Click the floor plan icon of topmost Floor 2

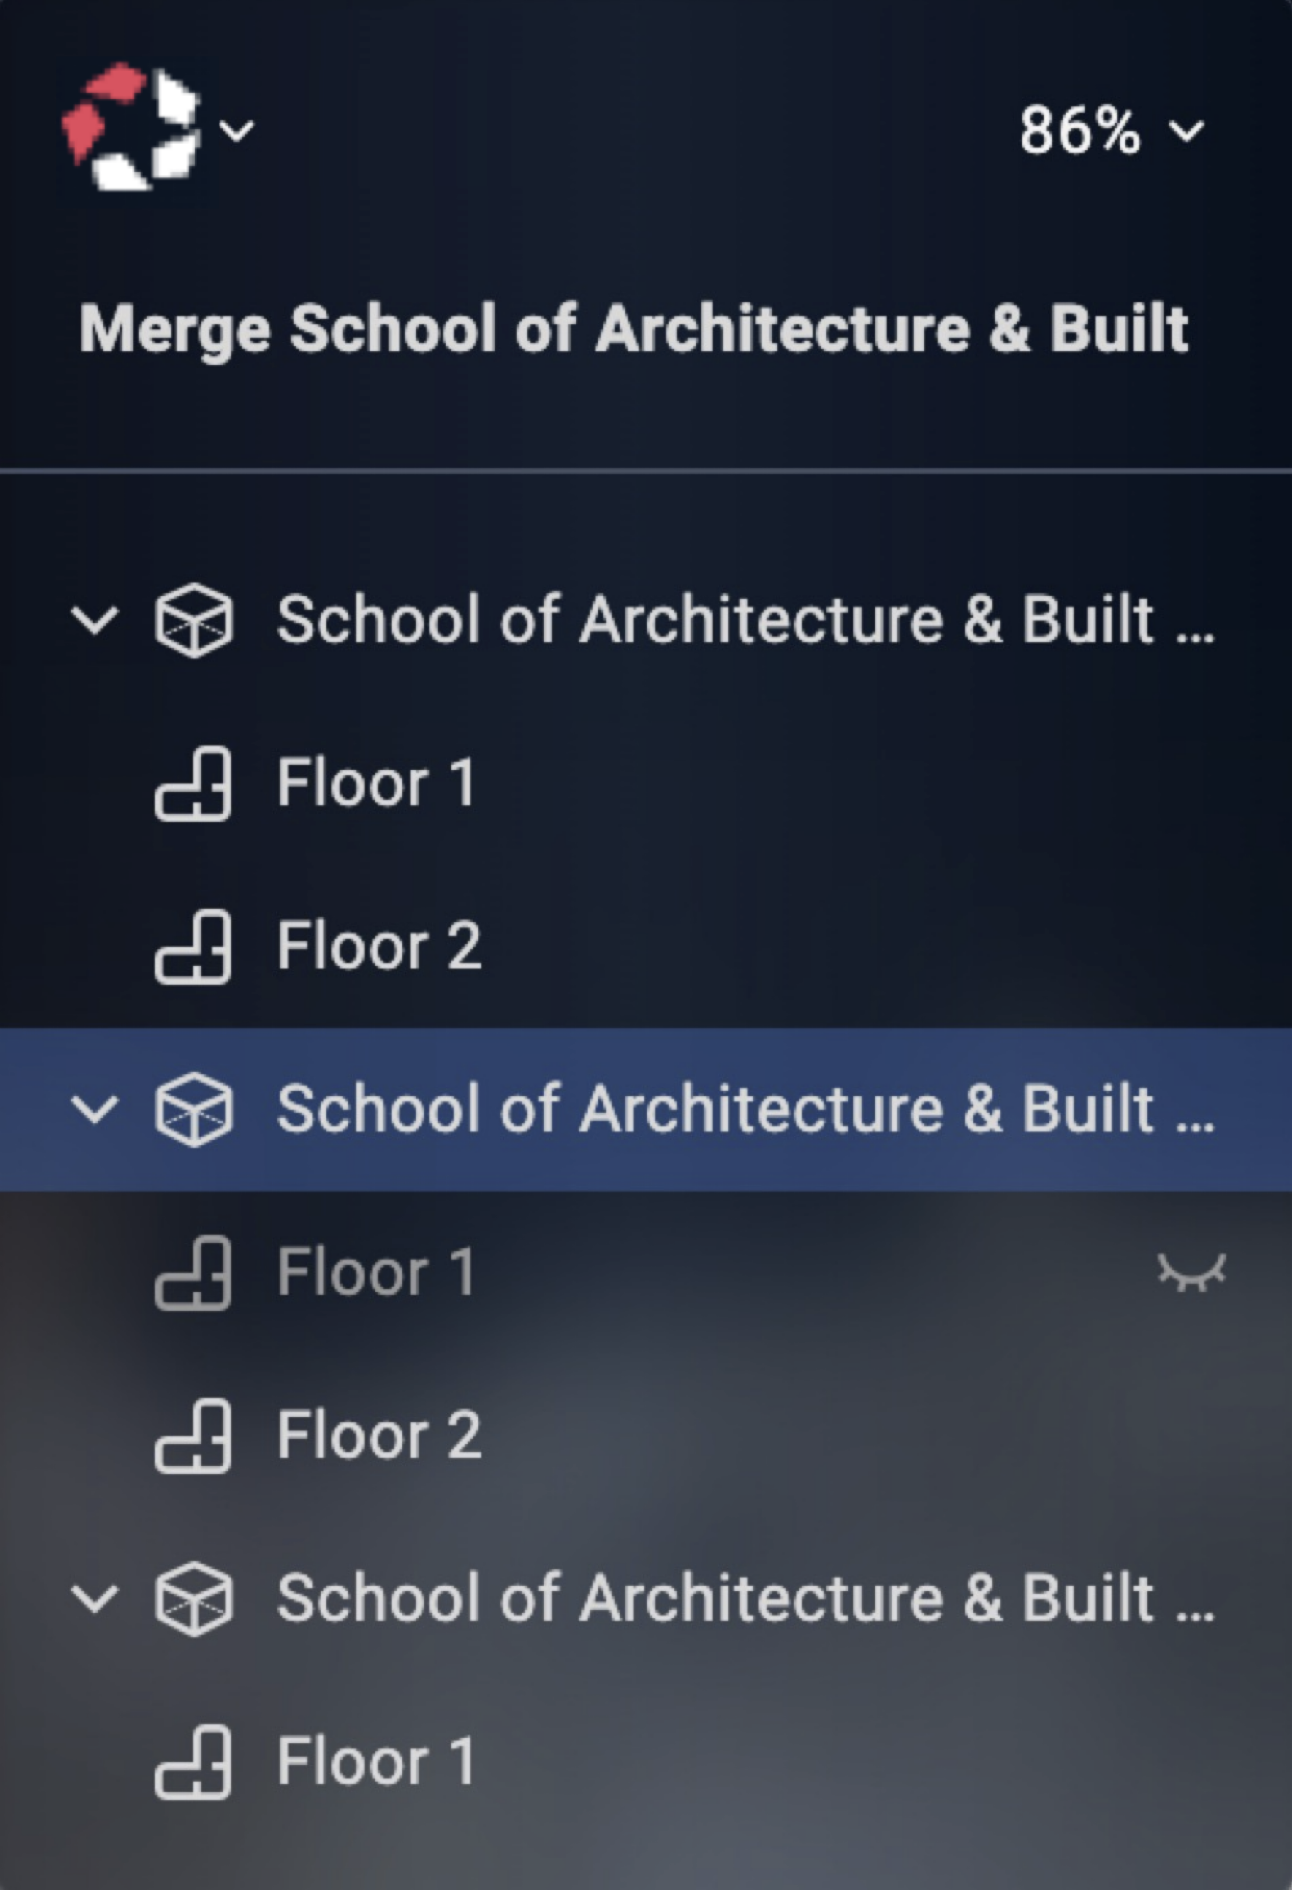(x=193, y=946)
